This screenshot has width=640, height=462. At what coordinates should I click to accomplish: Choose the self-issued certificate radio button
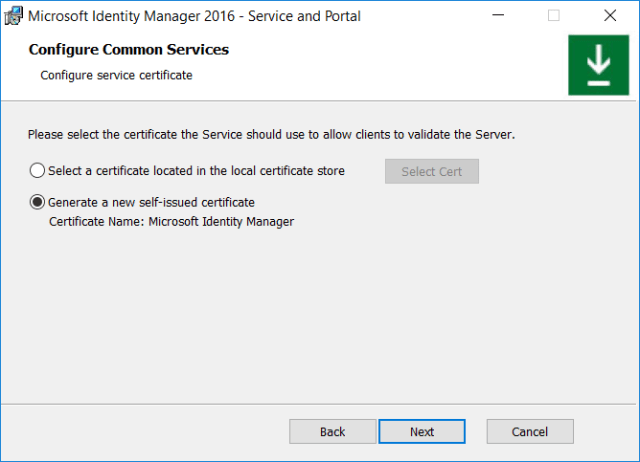click(38, 202)
